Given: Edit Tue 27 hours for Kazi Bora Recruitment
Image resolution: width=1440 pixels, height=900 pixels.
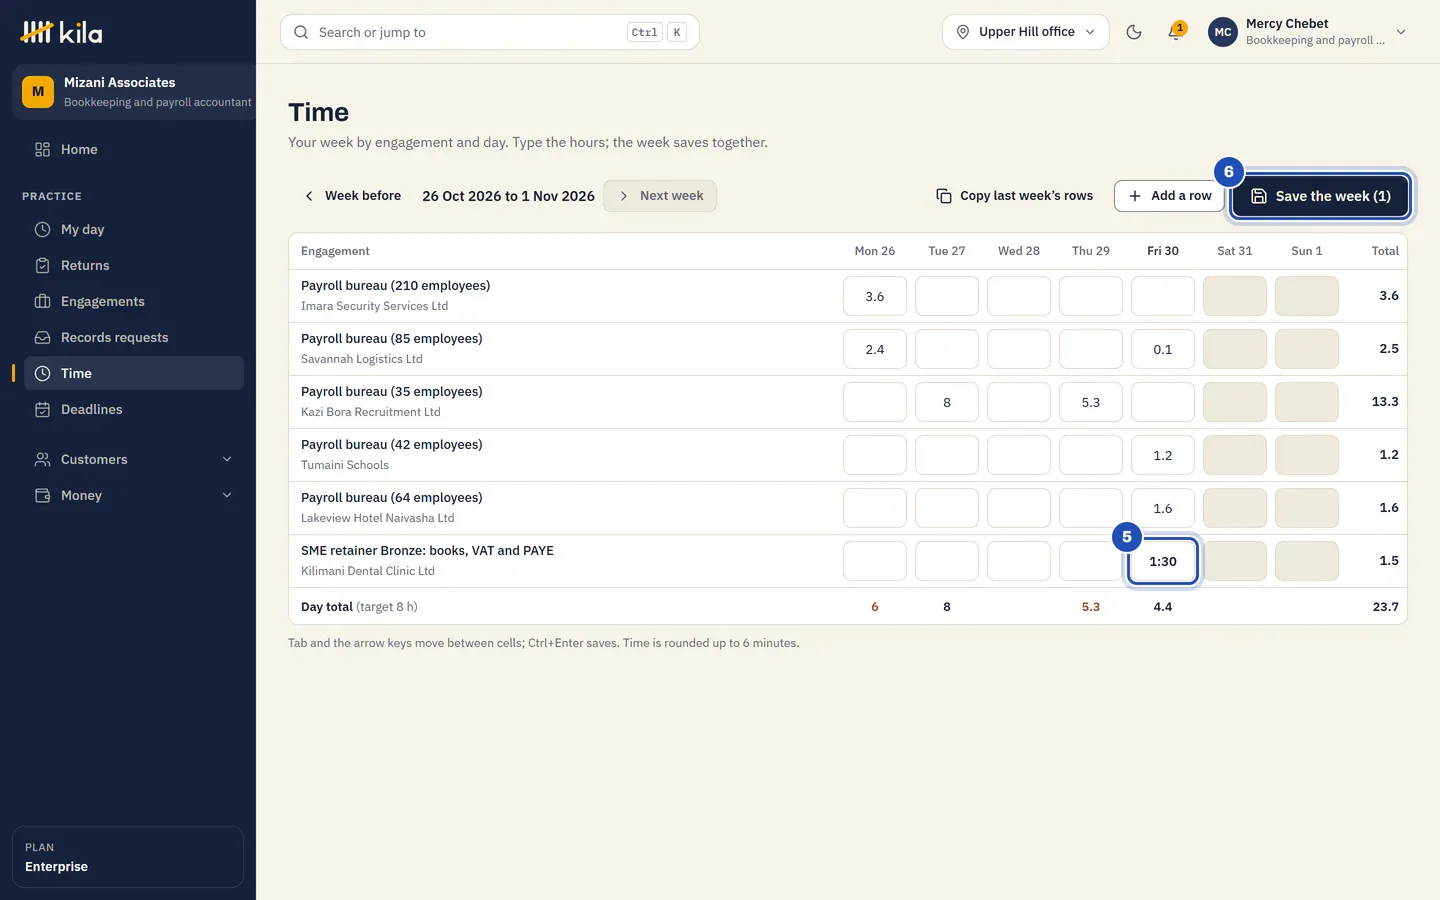Looking at the screenshot, I should (947, 402).
